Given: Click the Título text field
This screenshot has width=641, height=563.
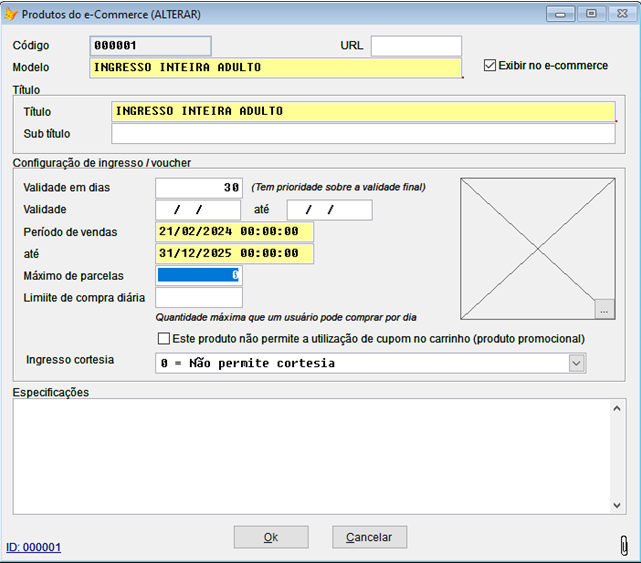Looking at the screenshot, I should pyautogui.click(x=363, y=111).
